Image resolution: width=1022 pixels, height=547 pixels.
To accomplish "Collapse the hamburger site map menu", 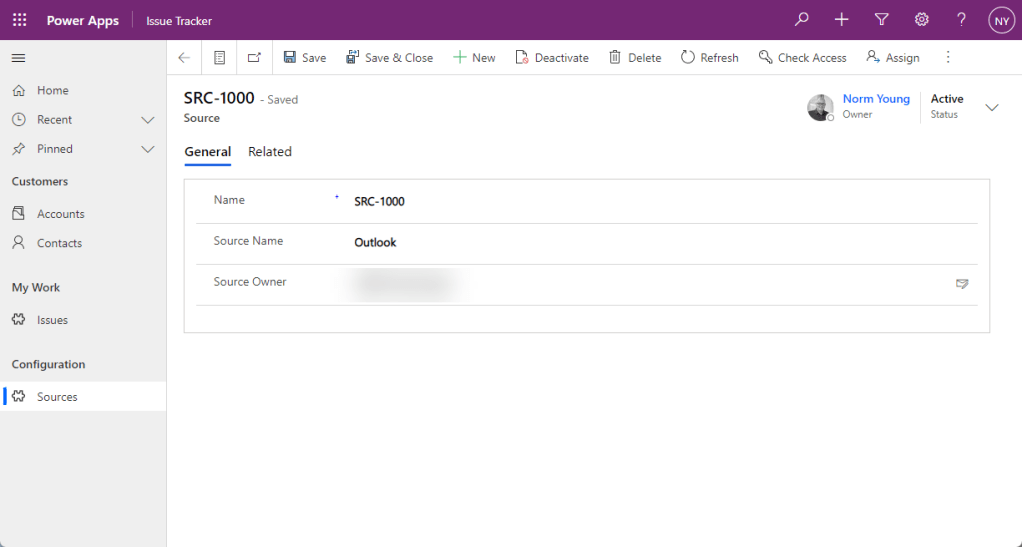I will tap(18, 58).
